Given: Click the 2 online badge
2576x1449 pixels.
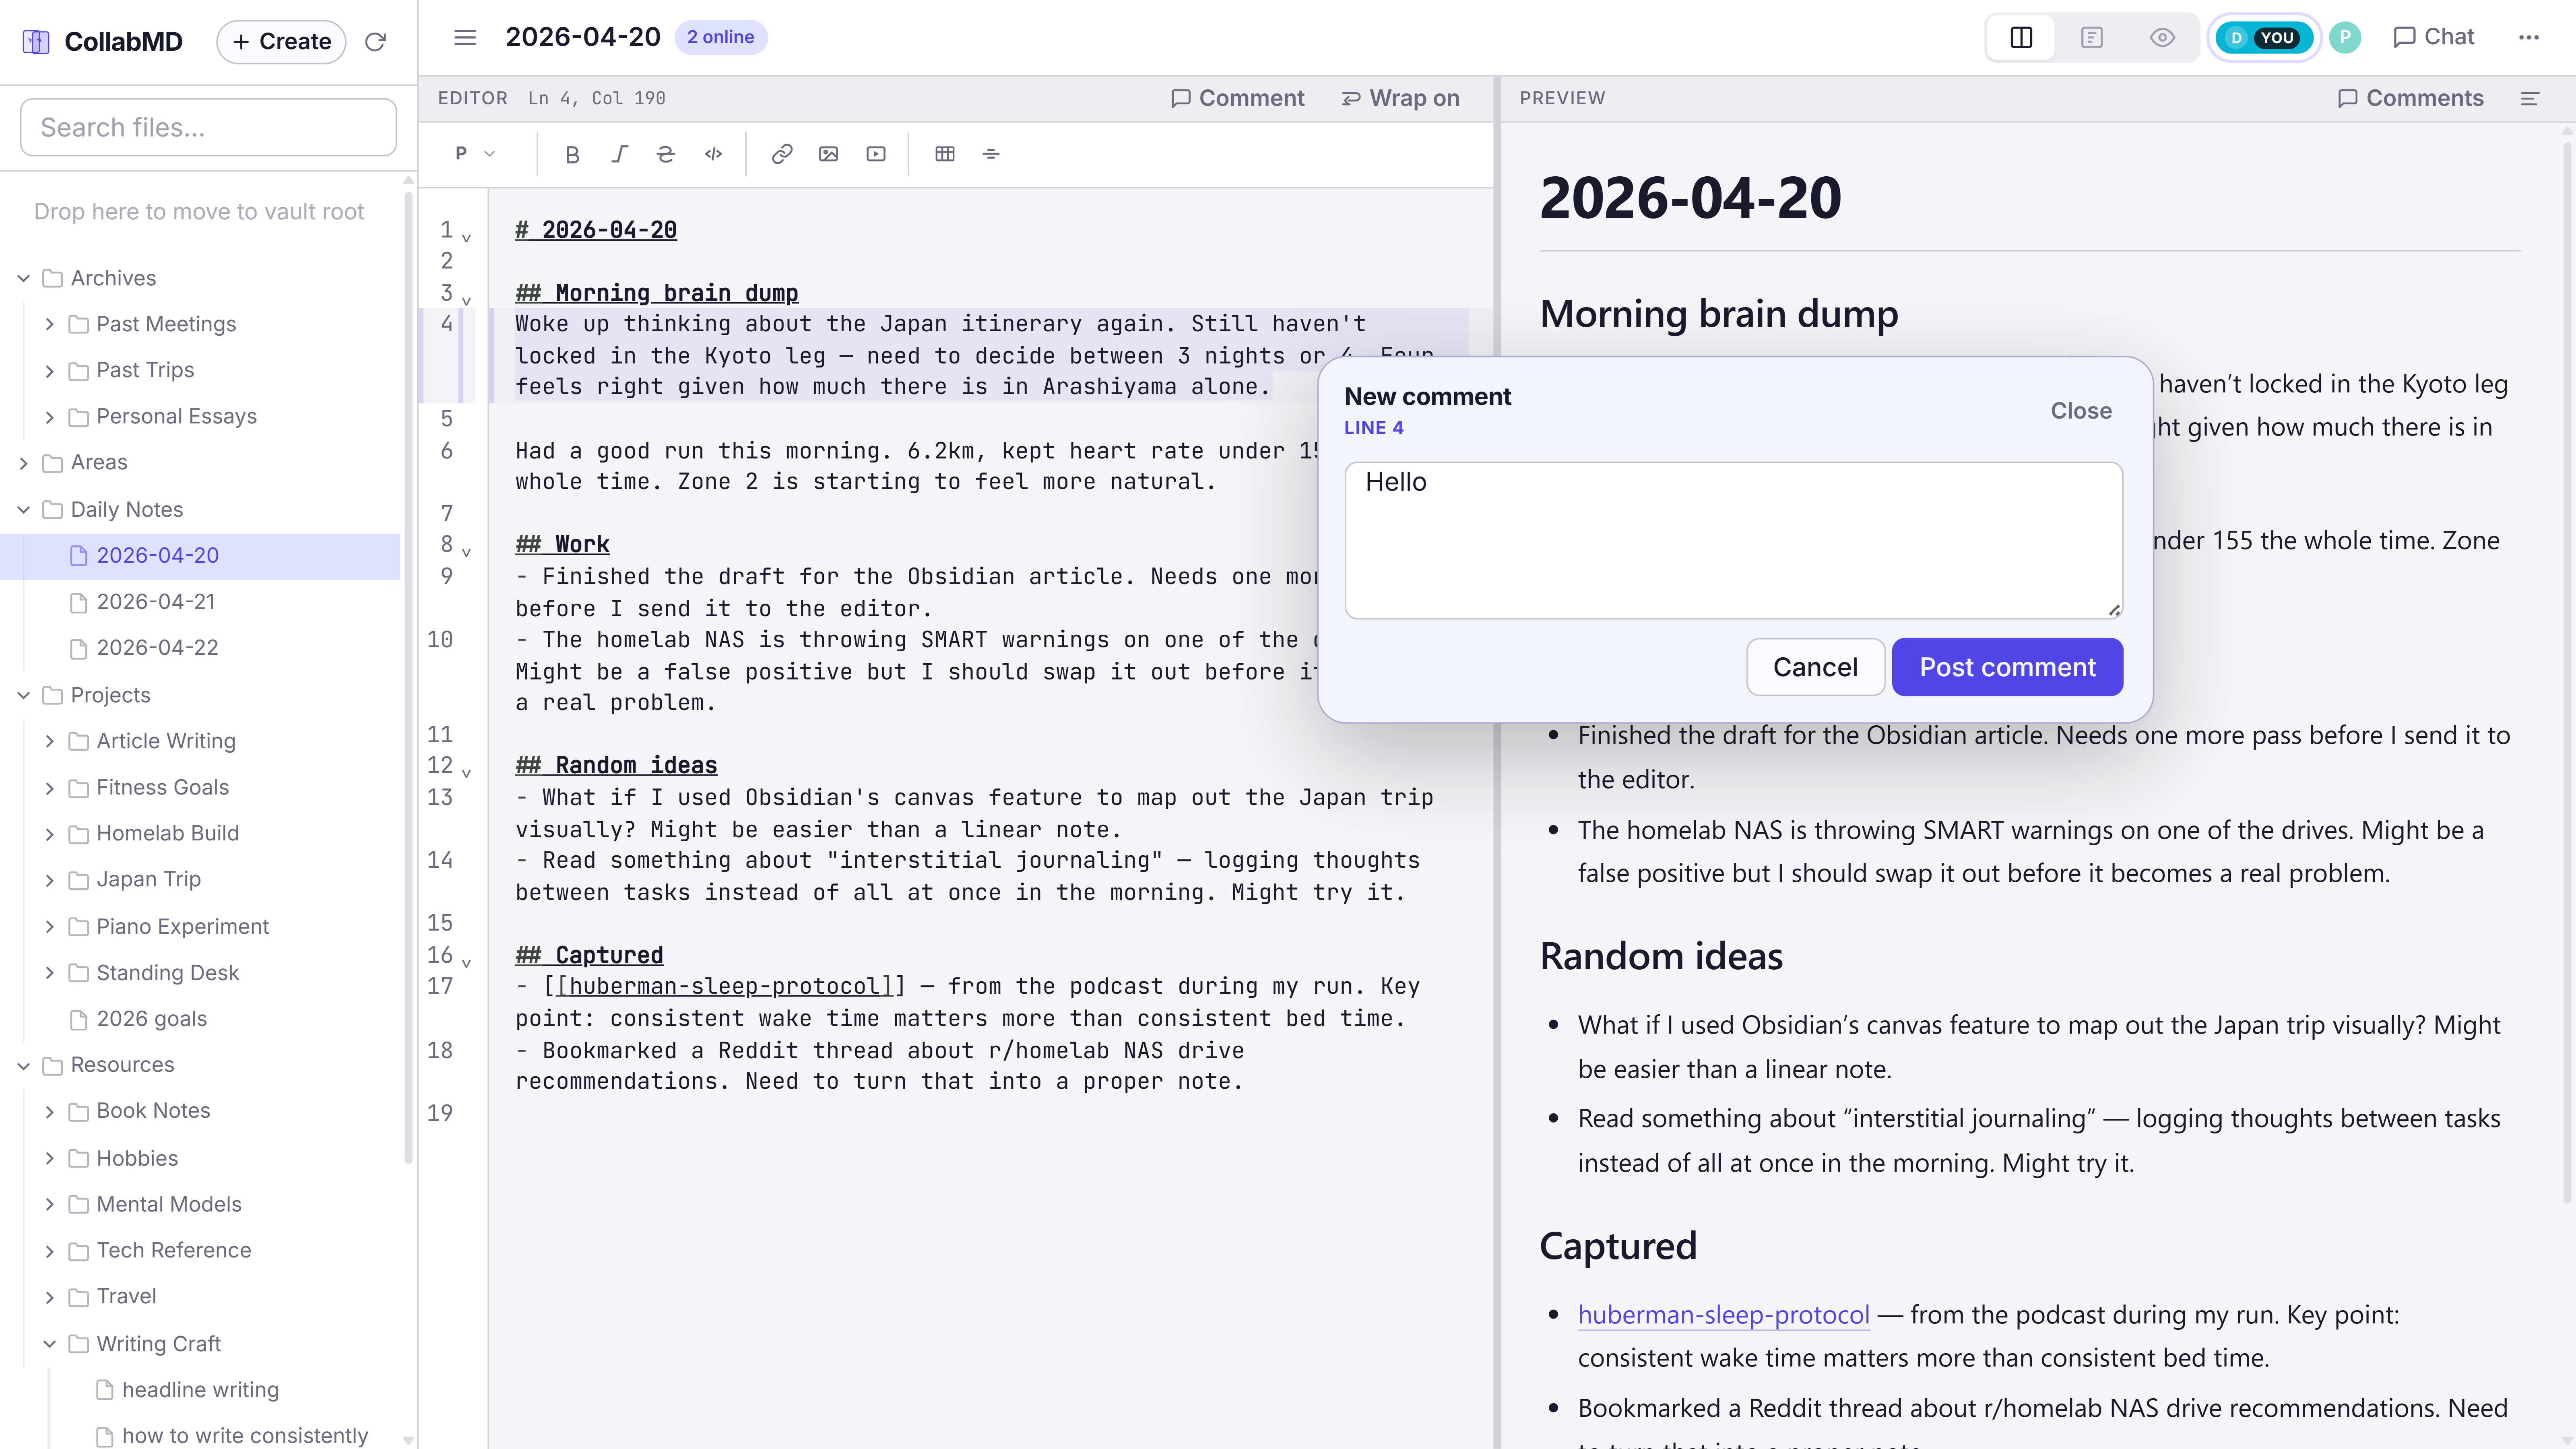Looking at the screenshot, I should (x=720, y=37).
